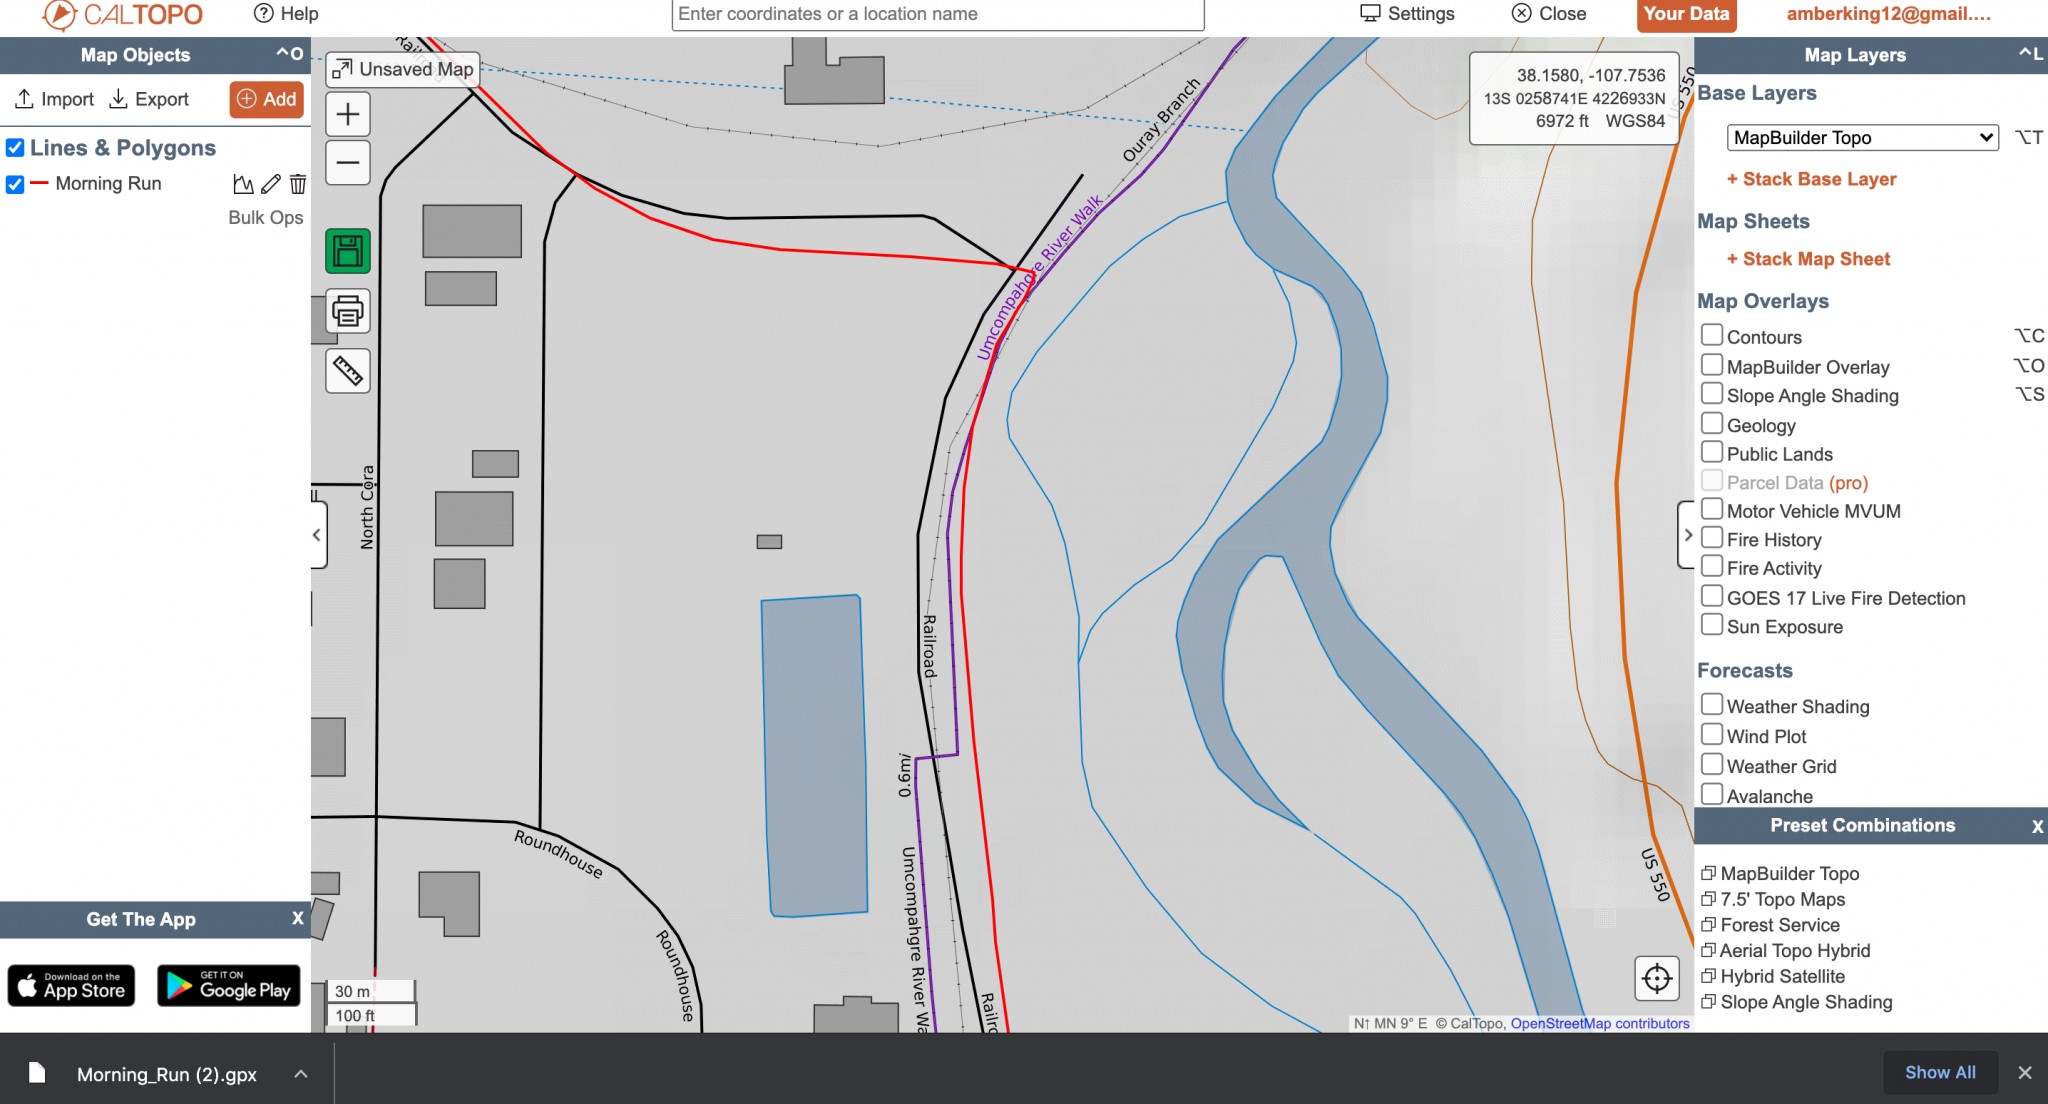Open the Your Data menu
Screen dimensions: 2048x1104
tap(1686, 14)
